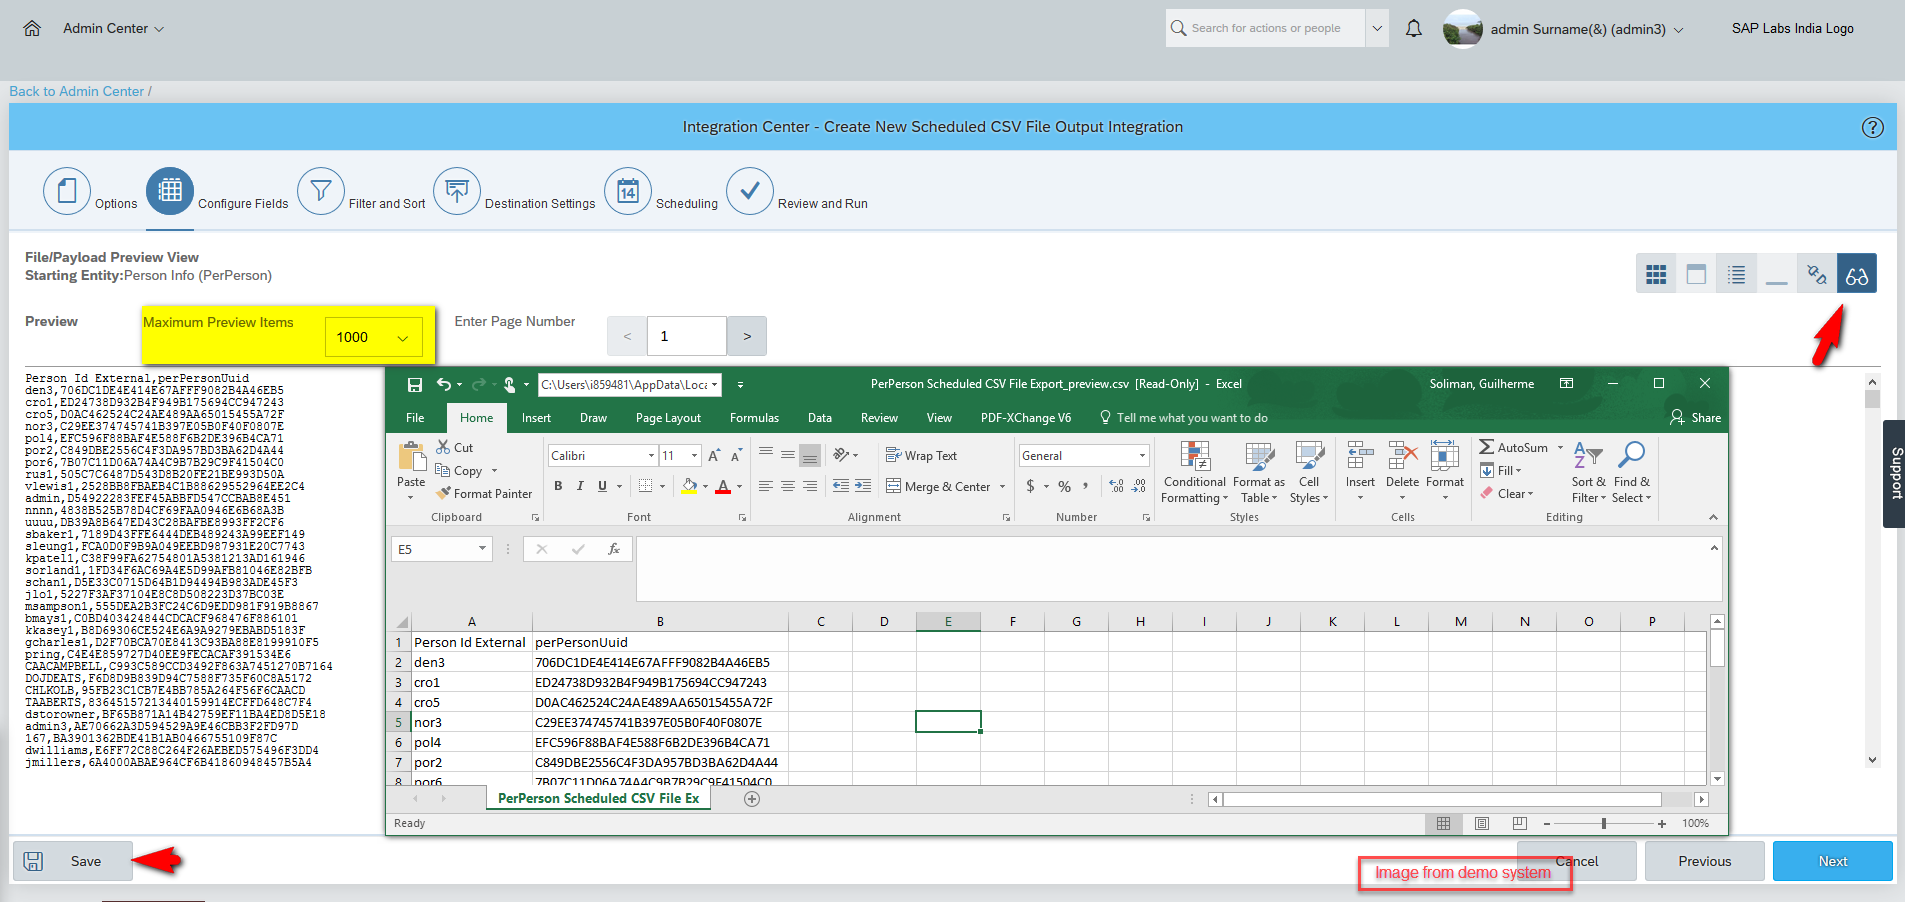Click Share in Excel
1905x902 pixels.
(x=1695, y=418)
